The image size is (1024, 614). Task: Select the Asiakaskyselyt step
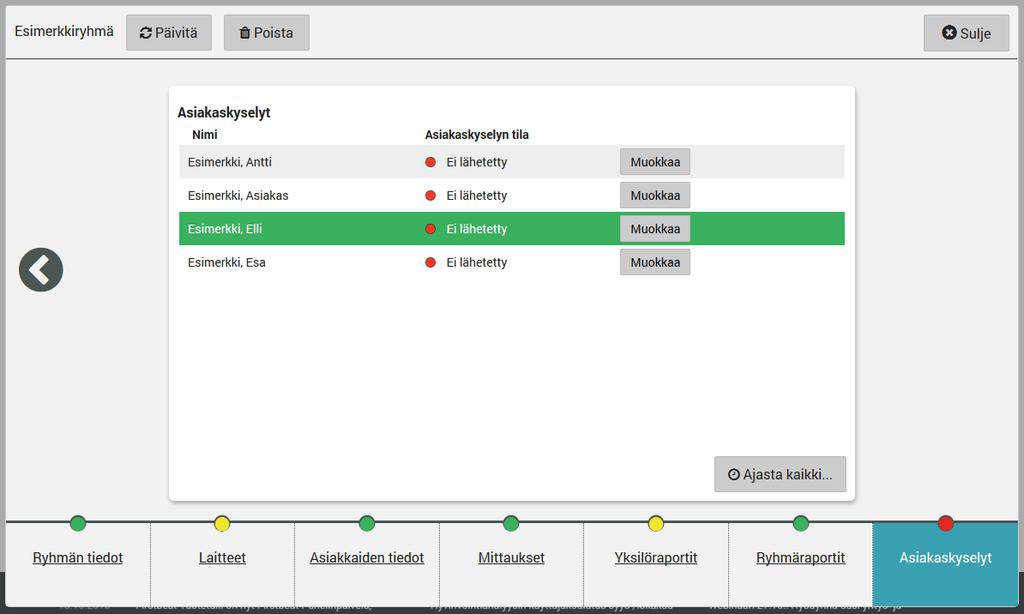point(945,564)
